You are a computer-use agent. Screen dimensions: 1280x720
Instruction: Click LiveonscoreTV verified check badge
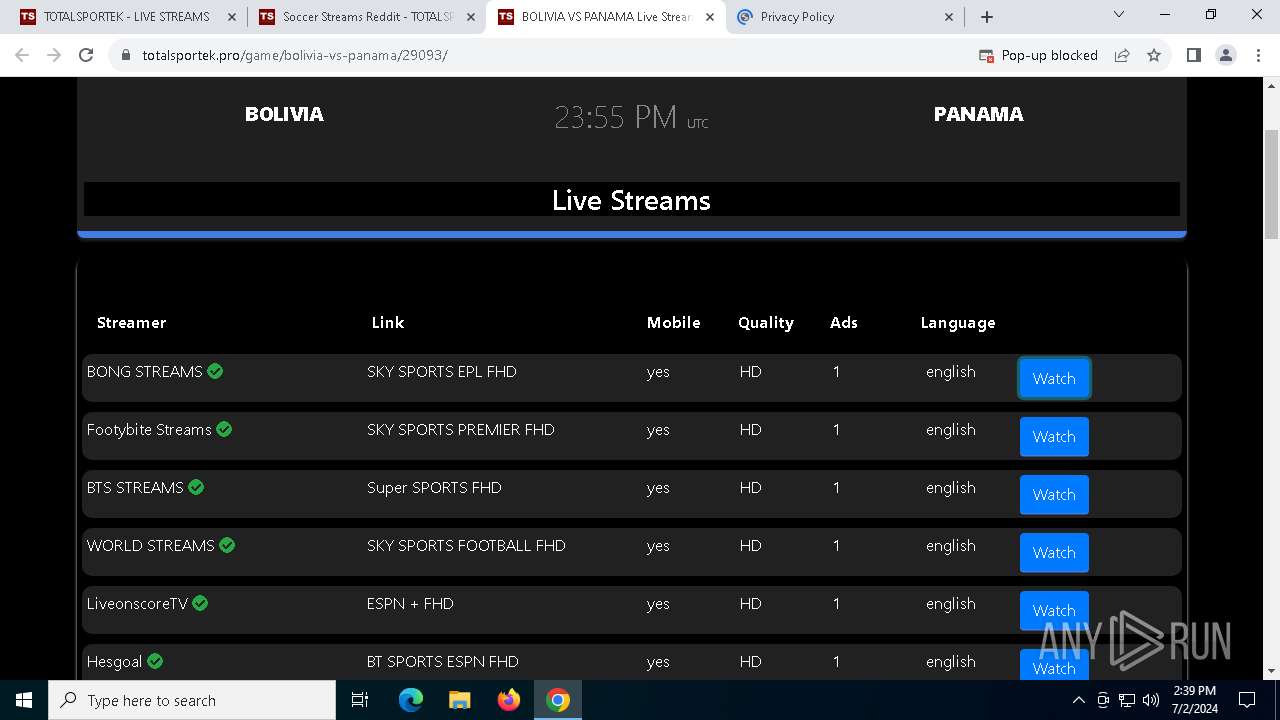200,603
